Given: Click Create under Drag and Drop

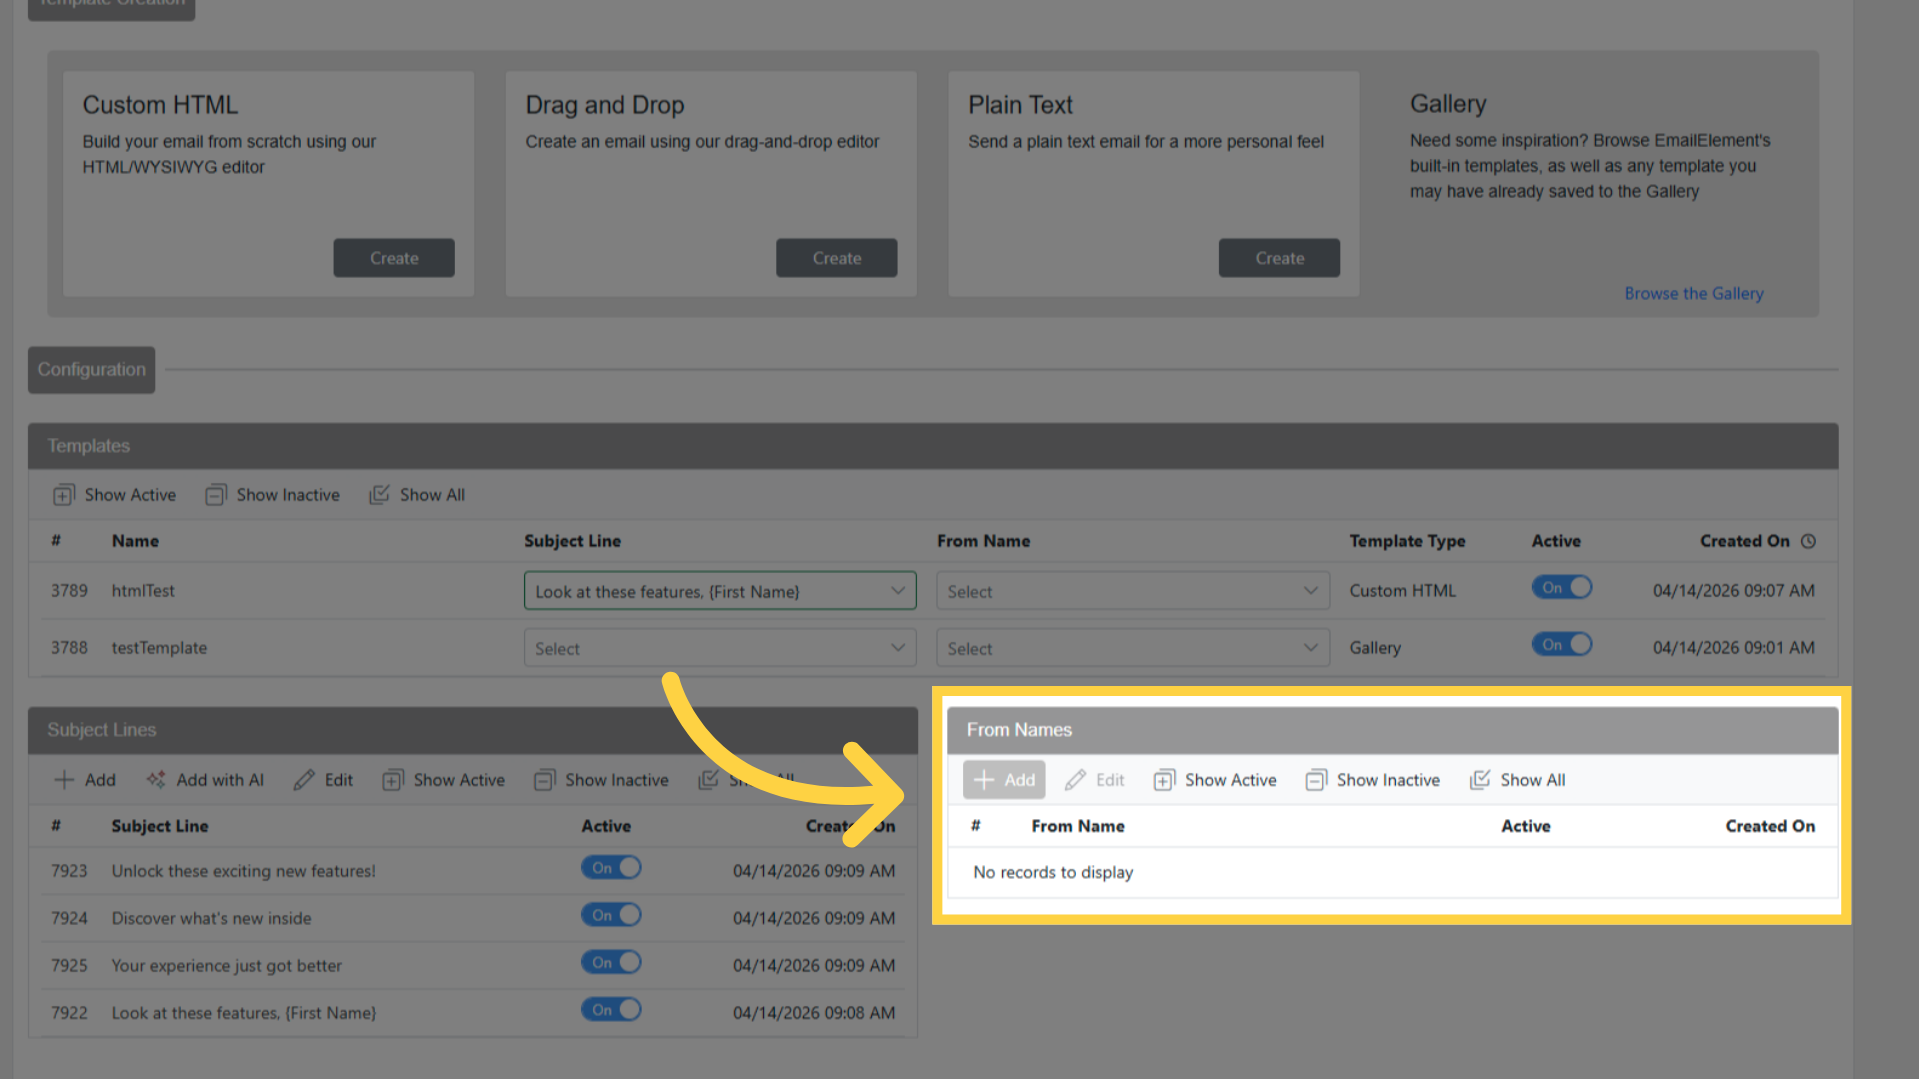Looking at the screenshot, I should pyautogui.click(x=836, y=258).
